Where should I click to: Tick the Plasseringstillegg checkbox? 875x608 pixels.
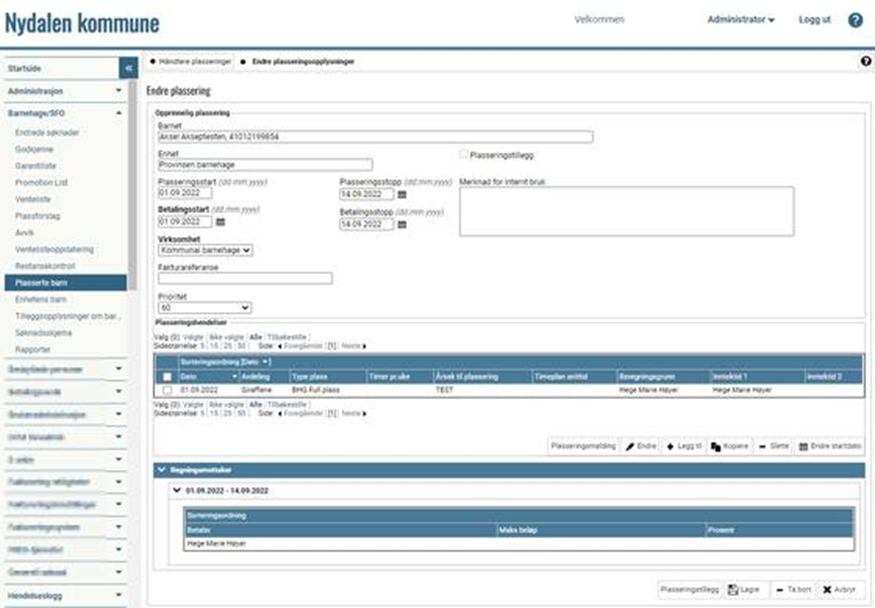pyautogui.click(x=463, y=155)
